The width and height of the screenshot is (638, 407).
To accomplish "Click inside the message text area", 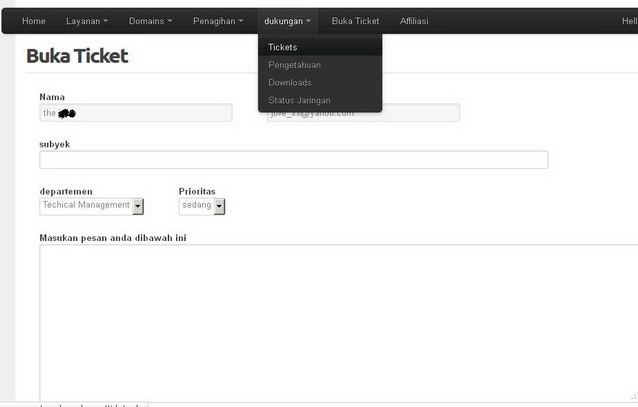I will click(x=338, y=320).
